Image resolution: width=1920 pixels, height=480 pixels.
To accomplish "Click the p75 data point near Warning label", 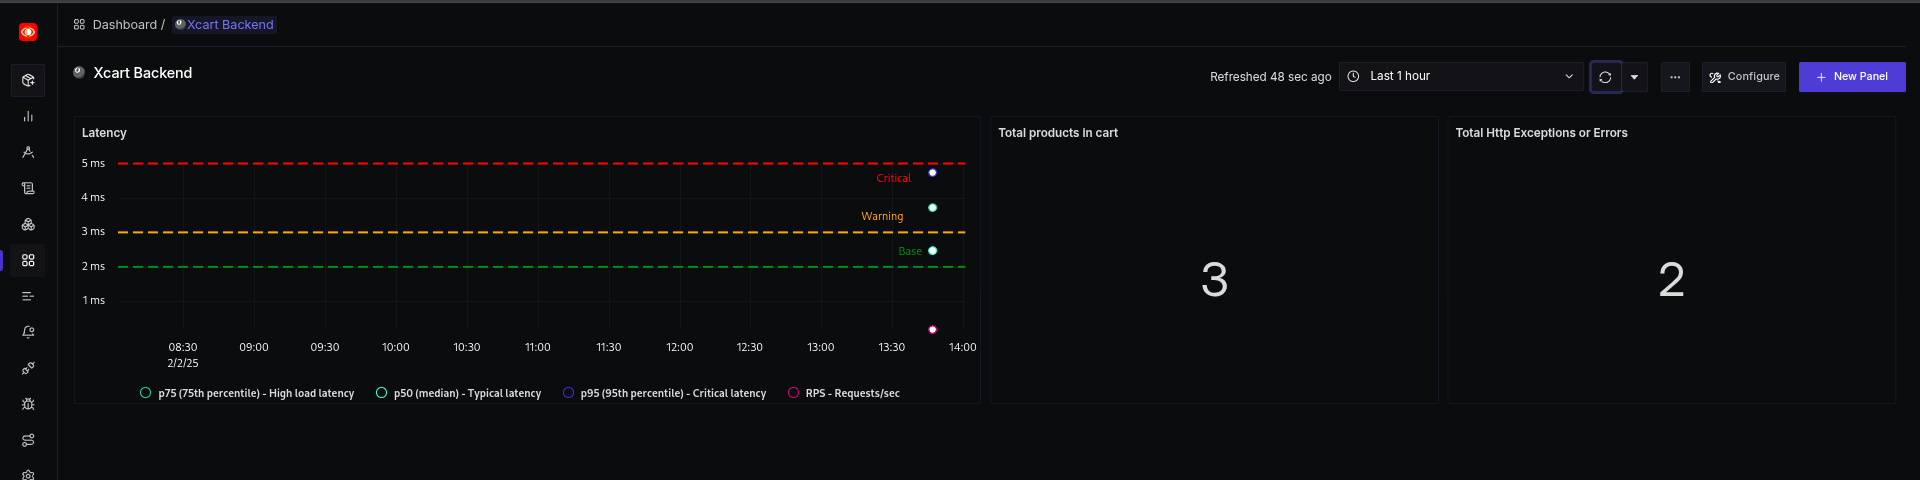I will point(932,208).
